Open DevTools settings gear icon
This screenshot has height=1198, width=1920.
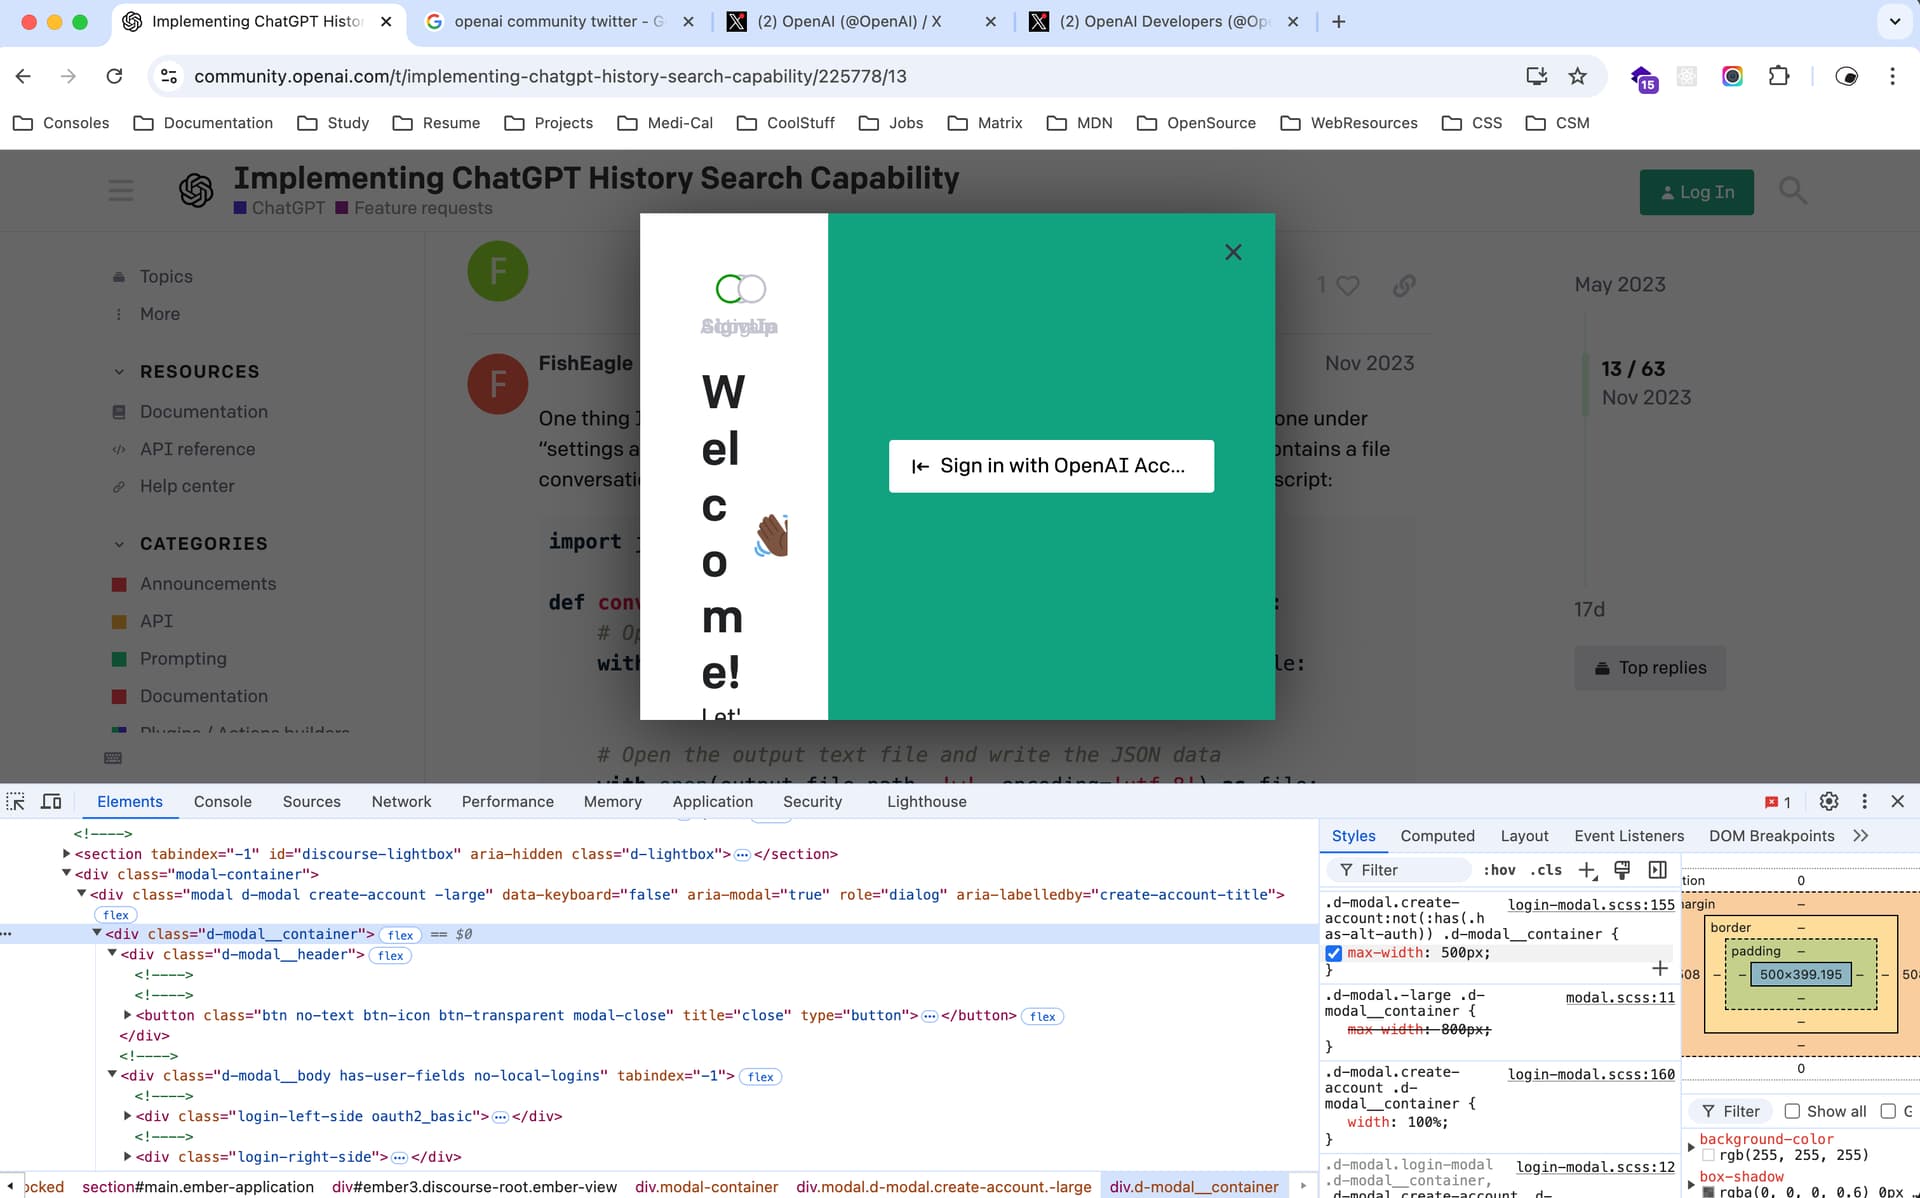point(1829,801)
